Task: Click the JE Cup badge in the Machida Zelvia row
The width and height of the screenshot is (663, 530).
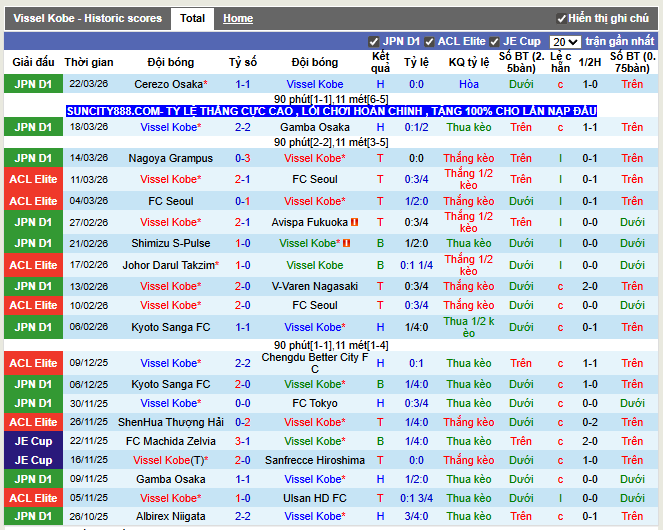Action: [x=33, y=441]
